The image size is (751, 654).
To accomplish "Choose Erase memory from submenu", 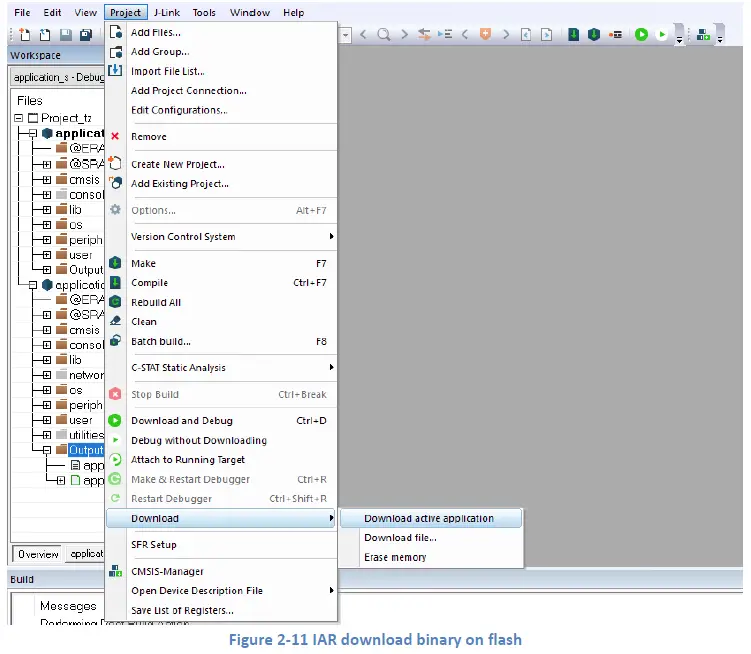I will click(395, 557).
